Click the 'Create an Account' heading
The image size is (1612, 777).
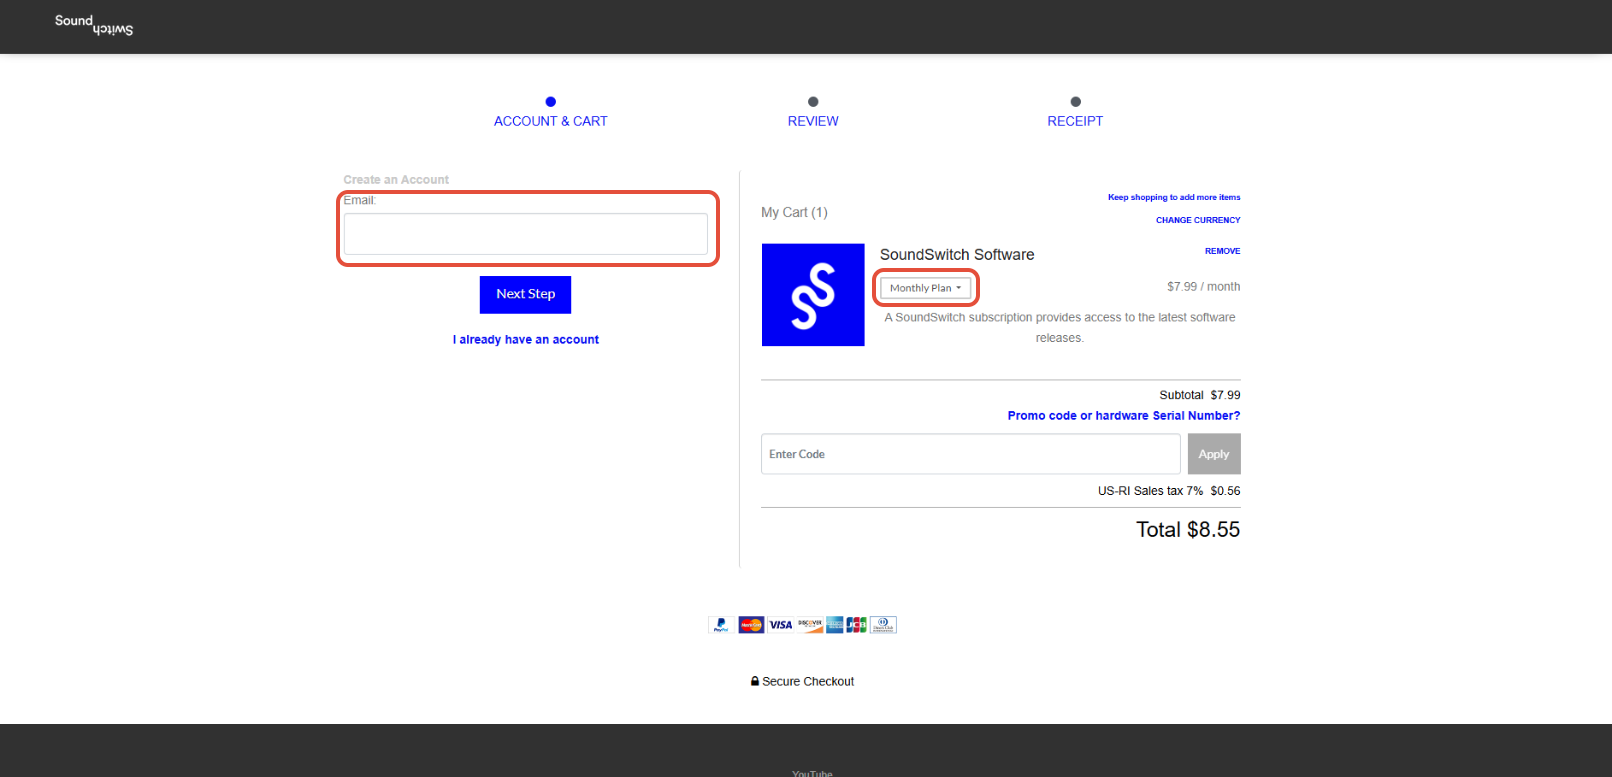pos(396,180)
